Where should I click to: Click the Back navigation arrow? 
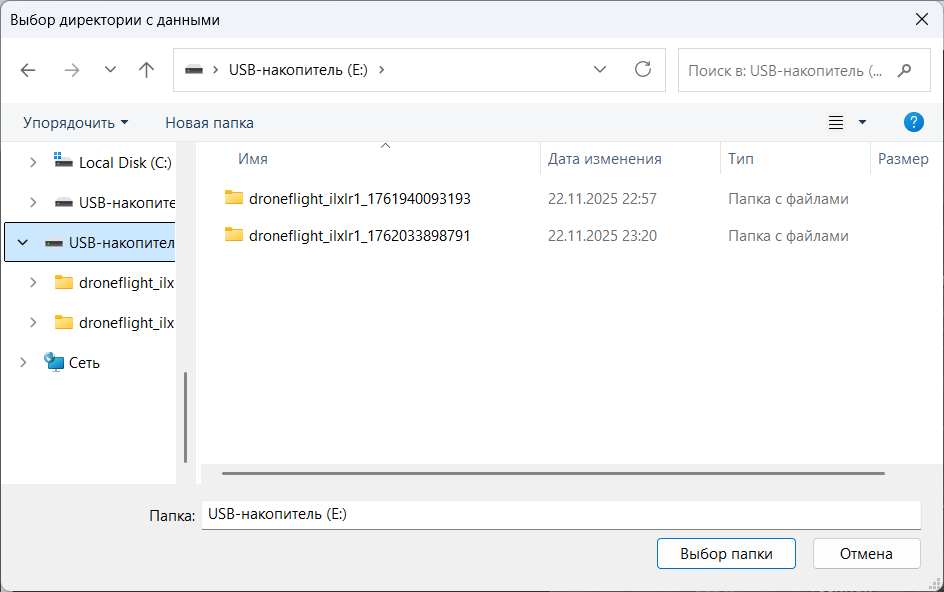(28, 70)
